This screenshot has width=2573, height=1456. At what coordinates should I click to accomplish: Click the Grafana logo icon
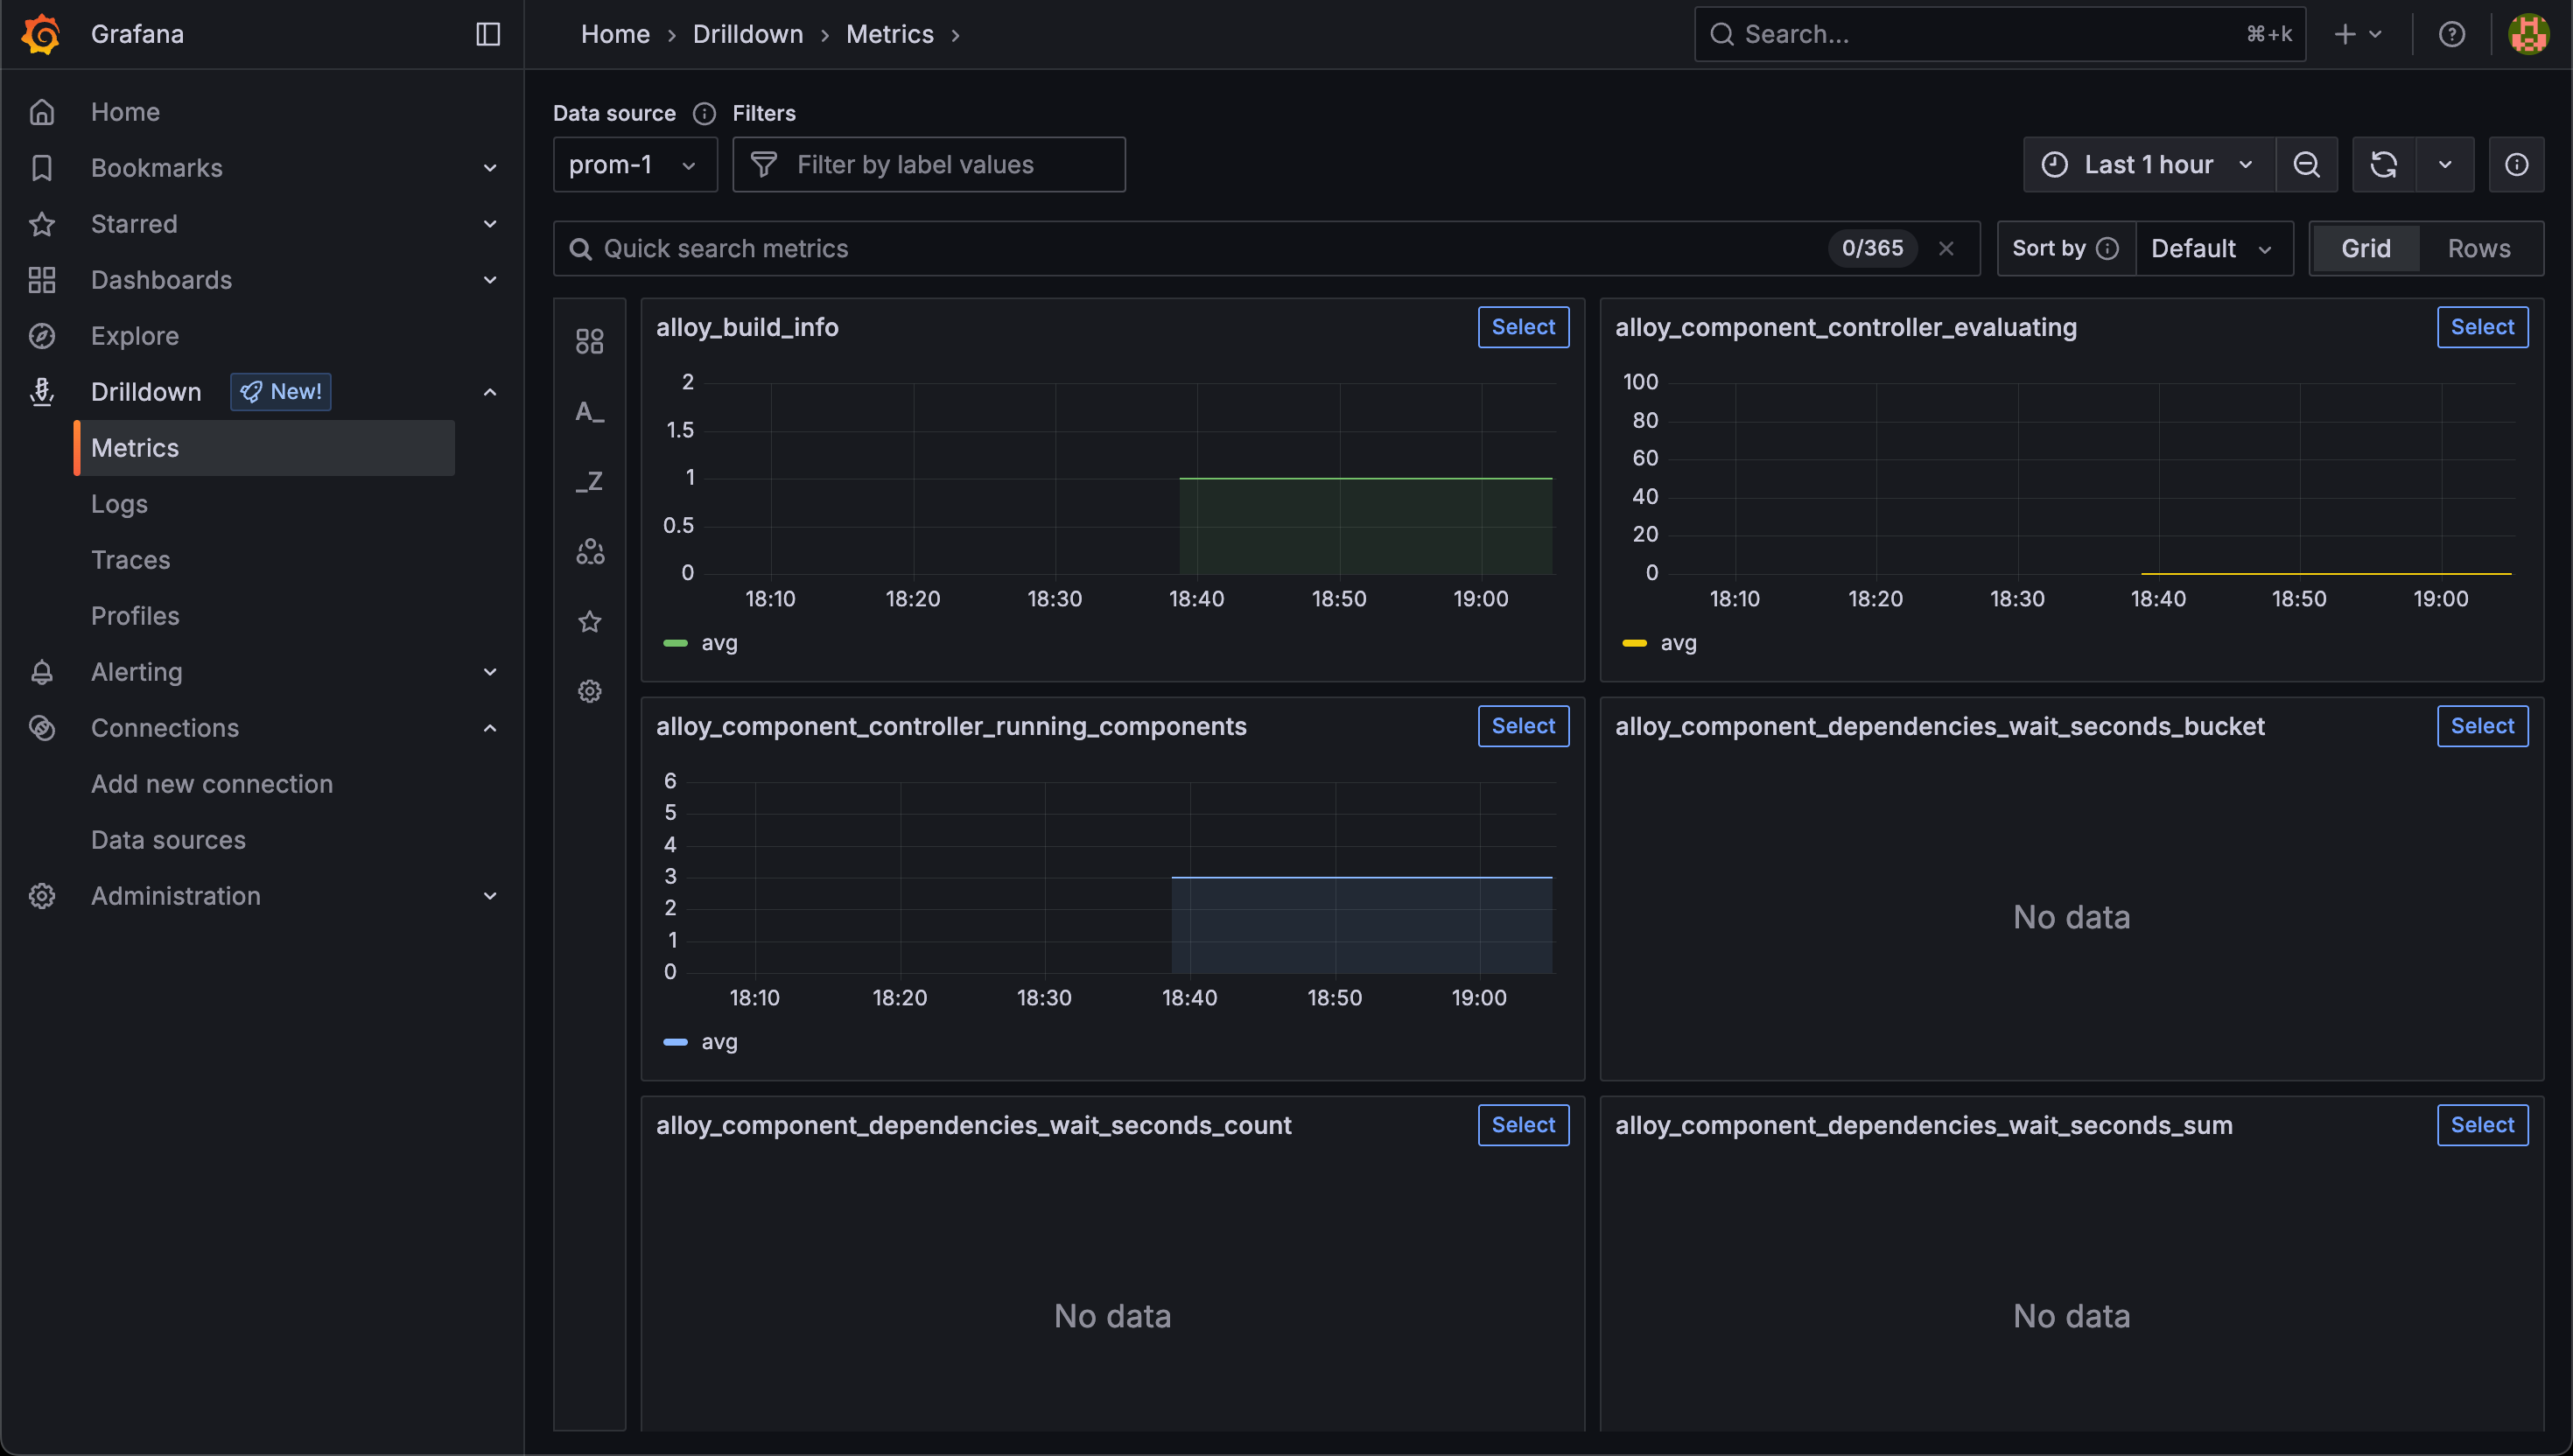click(41, 34)
